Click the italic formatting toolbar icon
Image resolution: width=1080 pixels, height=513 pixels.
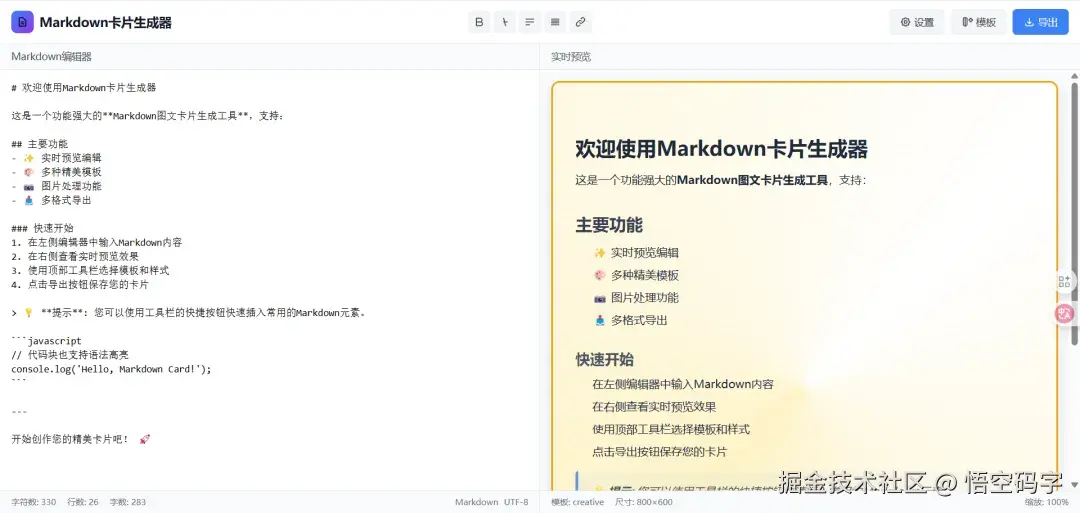click(505, 22)
